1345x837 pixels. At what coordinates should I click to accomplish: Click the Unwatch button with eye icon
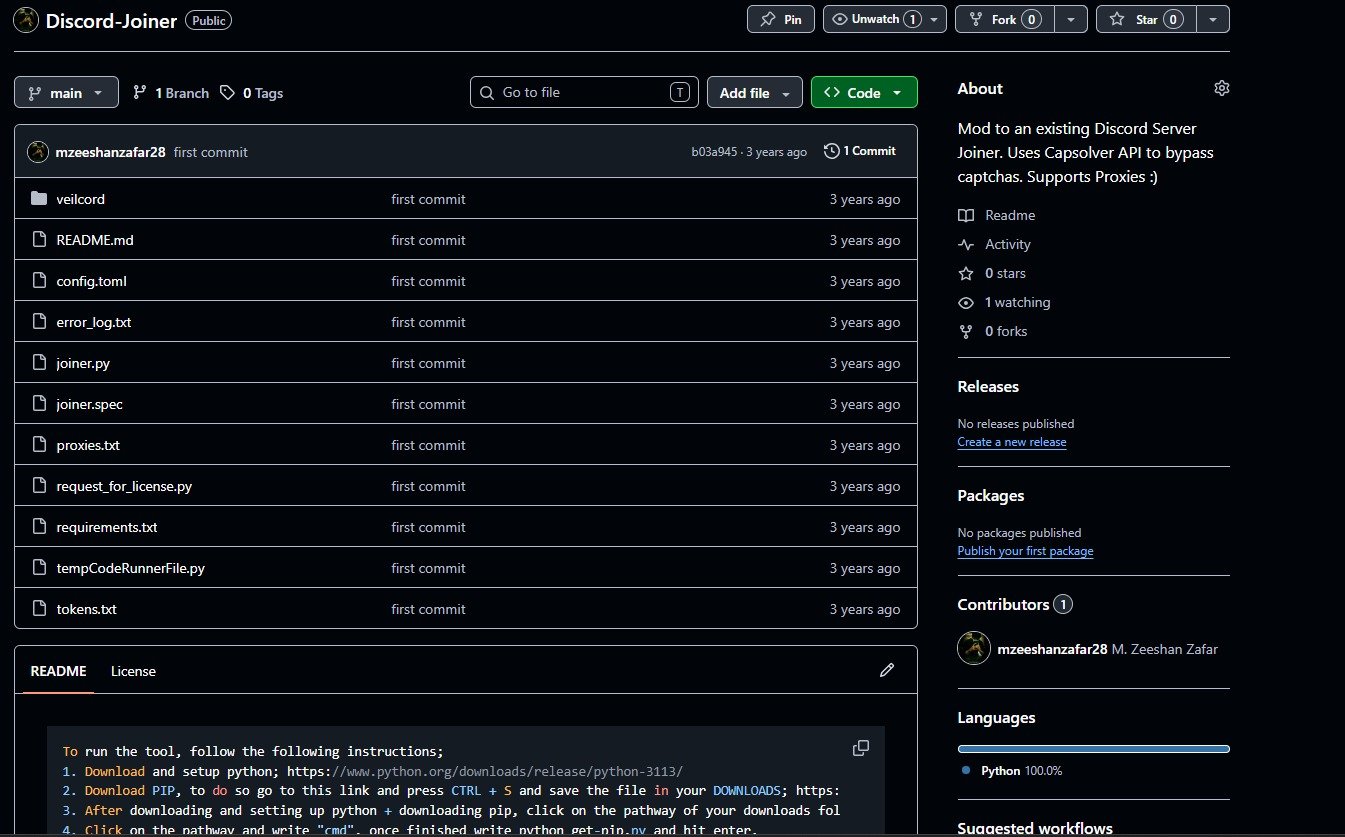click(x=874, y=19)
